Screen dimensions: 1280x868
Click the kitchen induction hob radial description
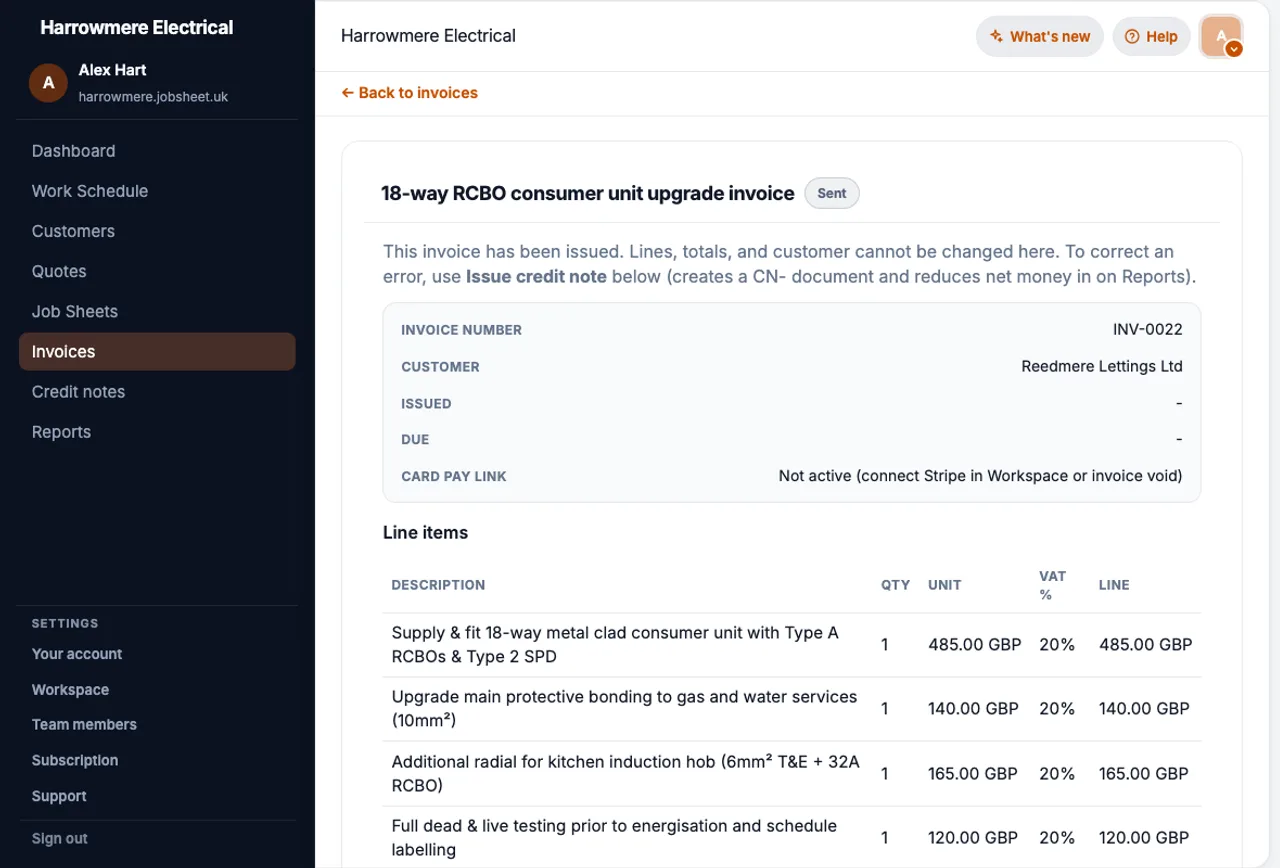click(625, 774)
